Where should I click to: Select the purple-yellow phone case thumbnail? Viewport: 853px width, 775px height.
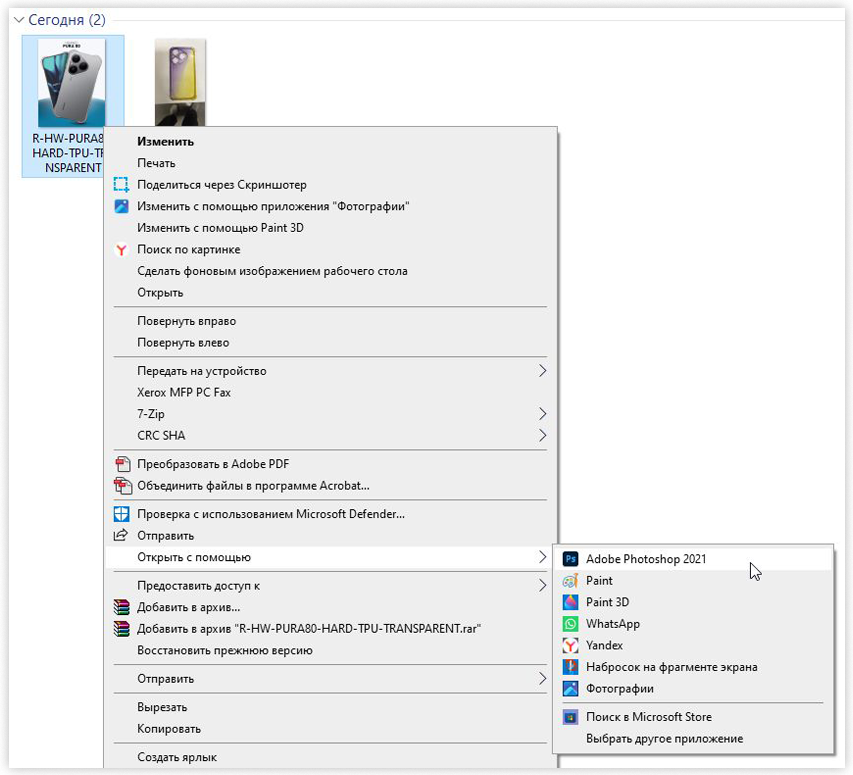coord(180,82)
